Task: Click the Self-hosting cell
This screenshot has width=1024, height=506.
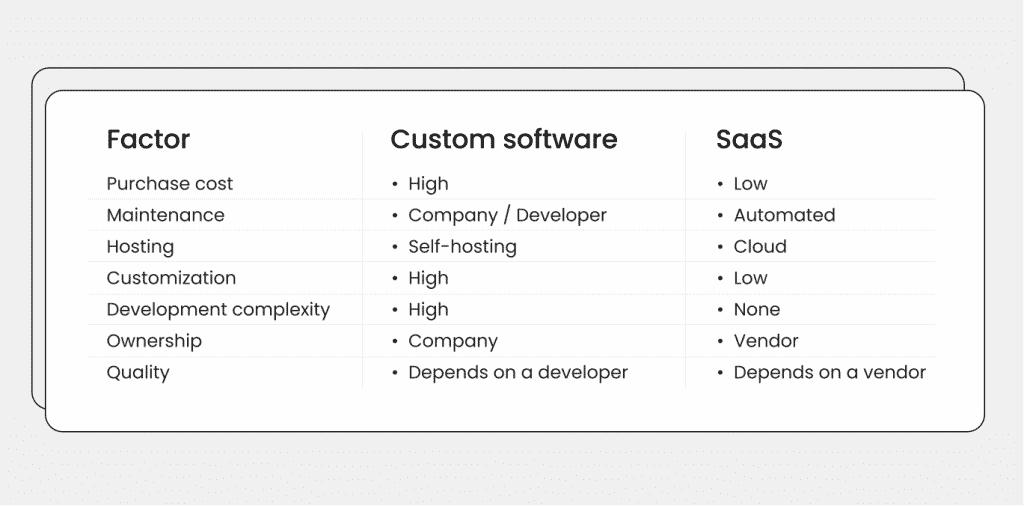Action: [x=462, y=247]
